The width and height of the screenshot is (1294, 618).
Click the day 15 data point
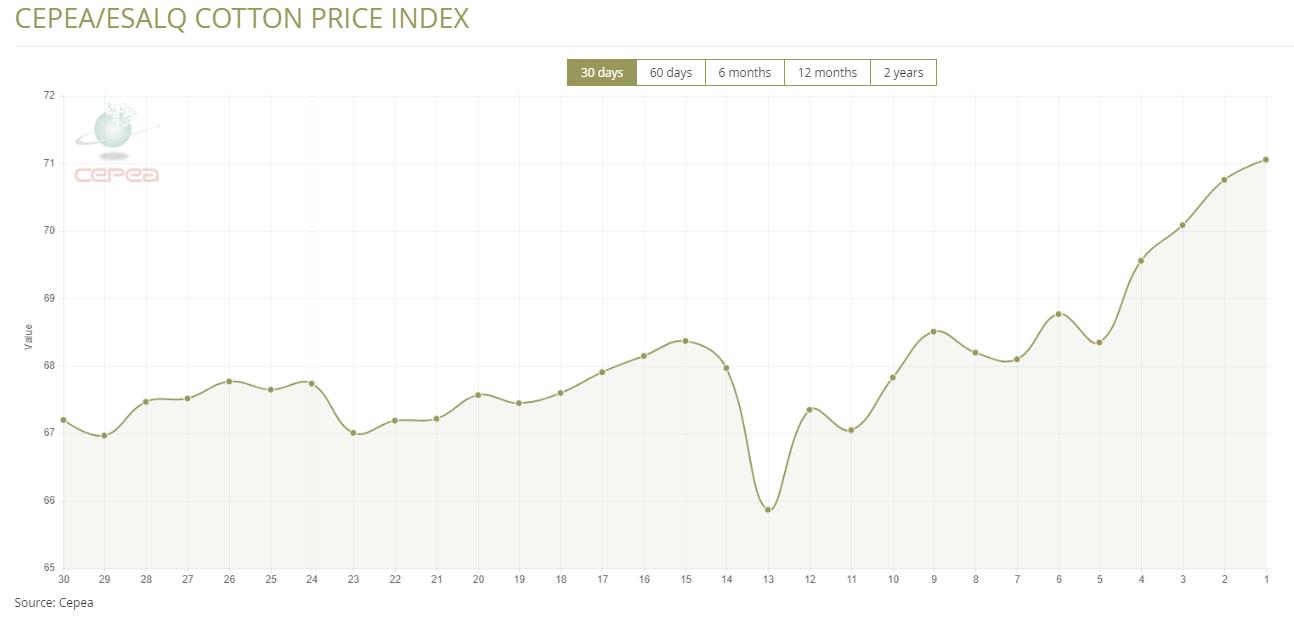point(685,341)
